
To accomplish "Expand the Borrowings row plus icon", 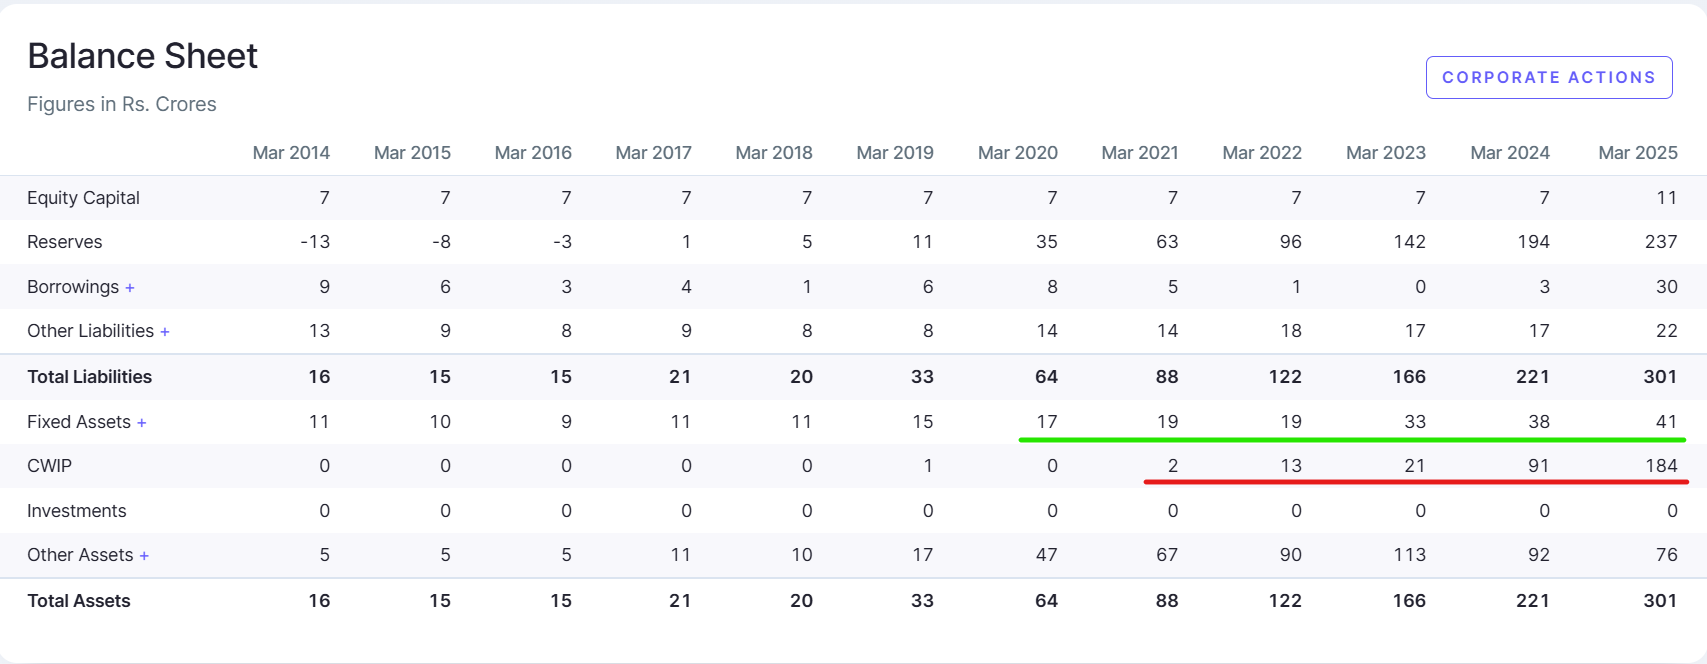I will click(x=130, y=288).
